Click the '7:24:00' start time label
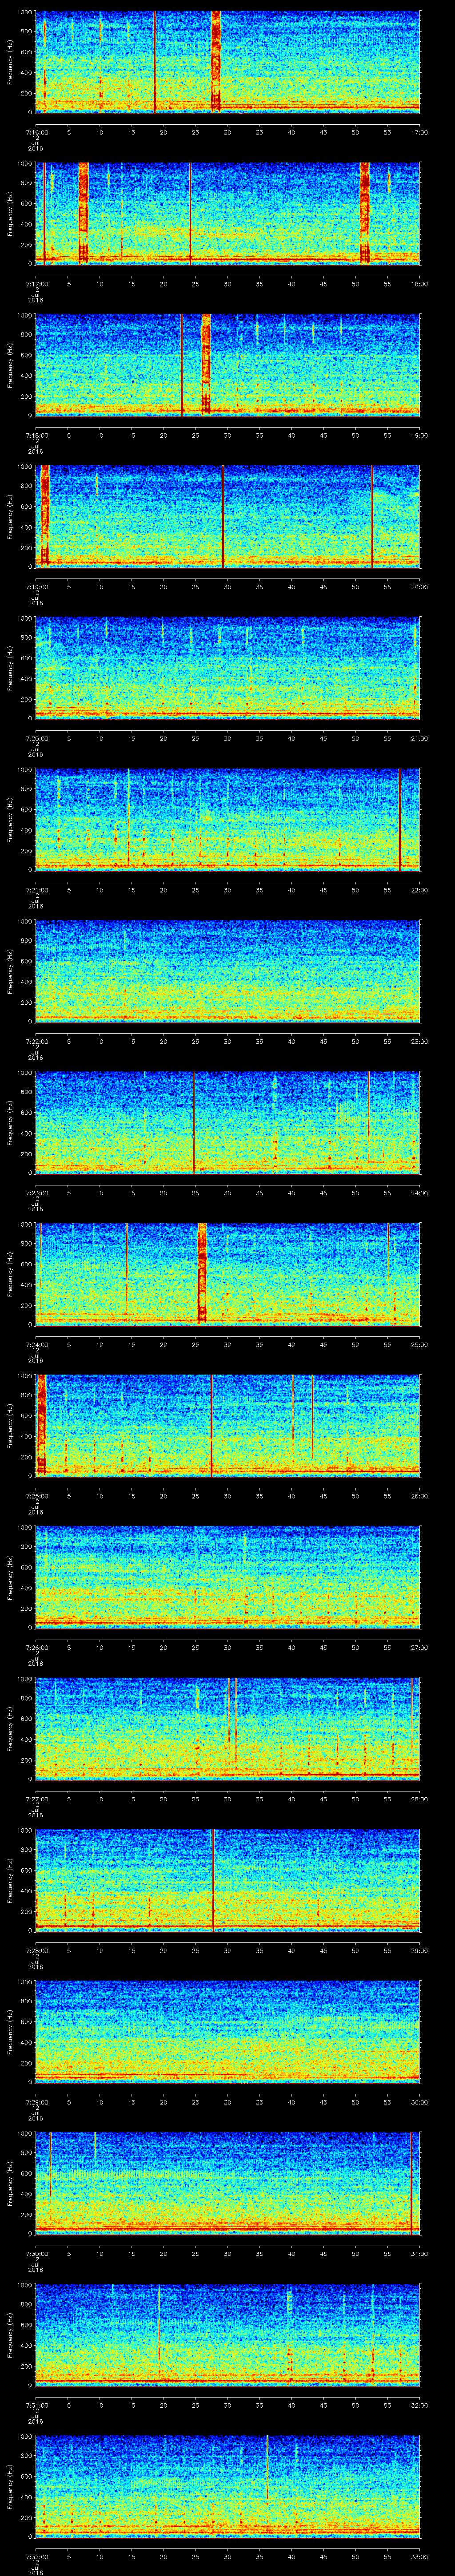This screenshot has height=2576, width=455. point(37,1344)
